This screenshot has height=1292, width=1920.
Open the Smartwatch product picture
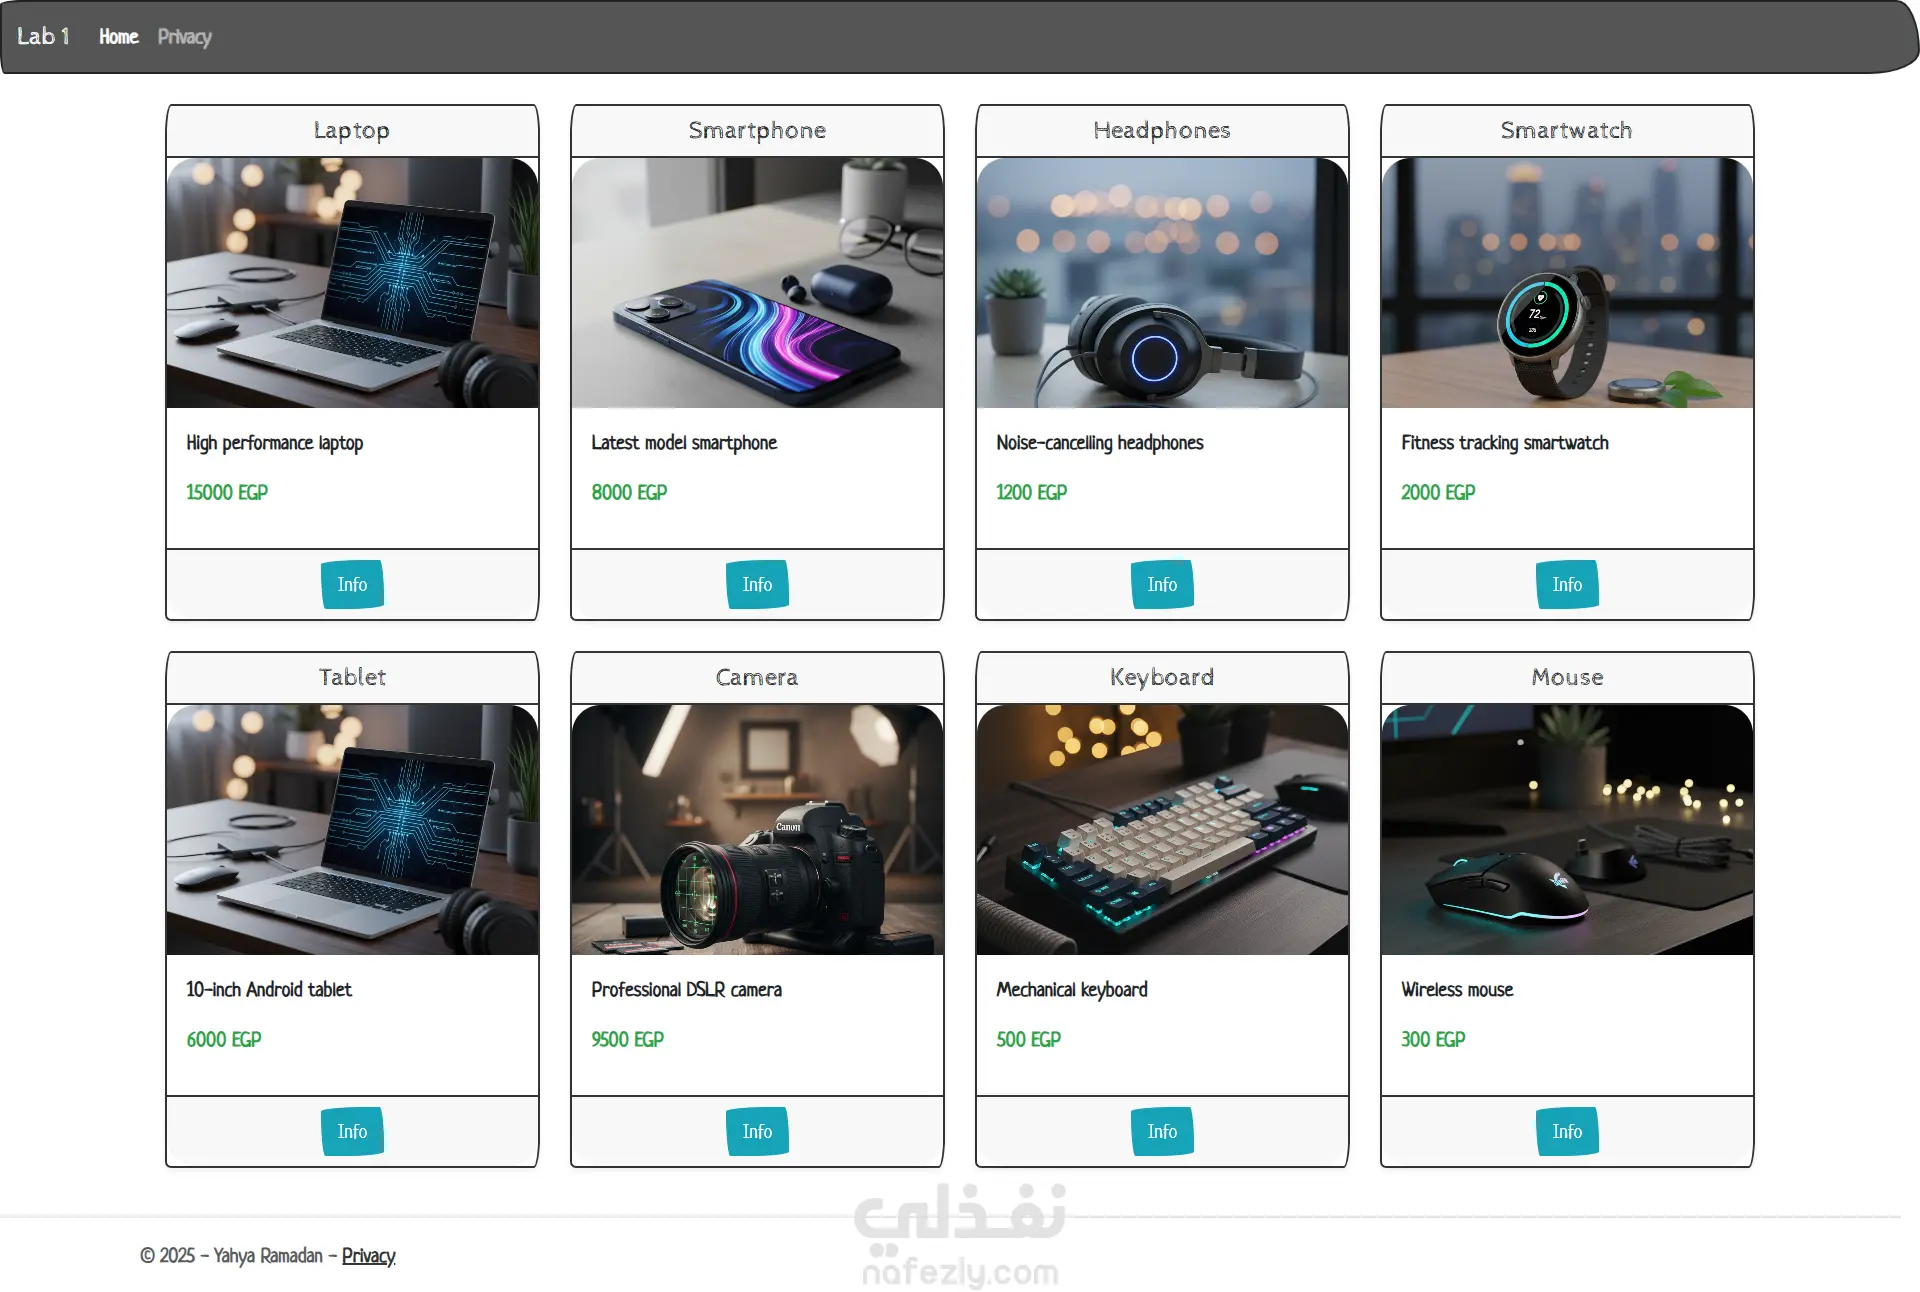coord(1567,283)
